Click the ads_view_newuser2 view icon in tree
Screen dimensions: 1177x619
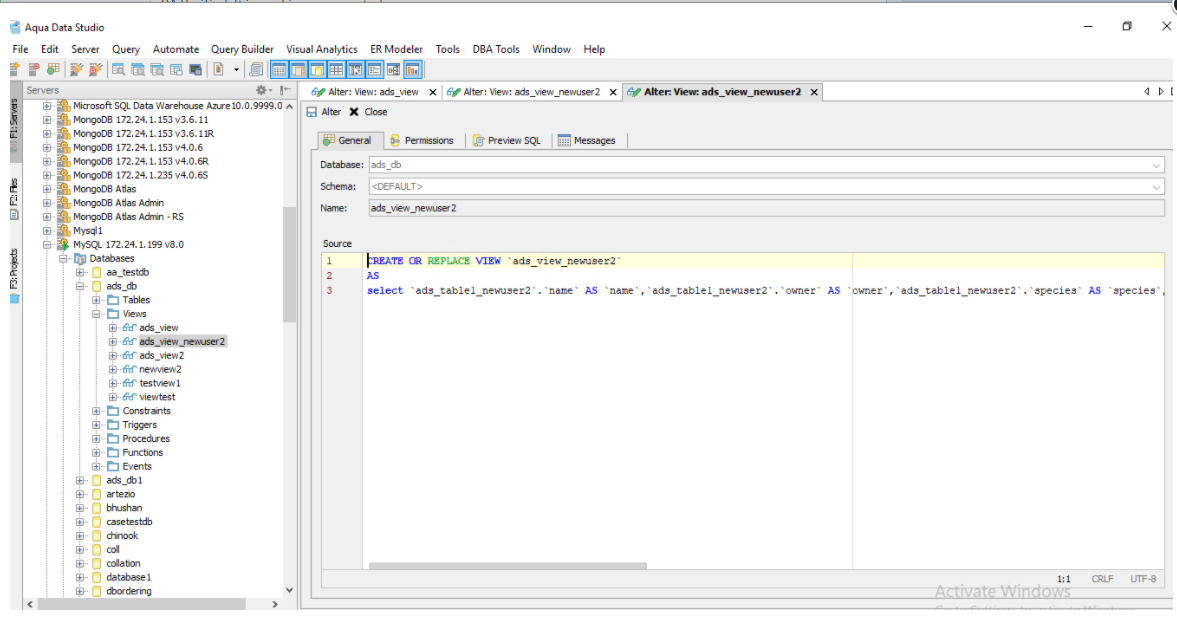[x=129, y=341]
